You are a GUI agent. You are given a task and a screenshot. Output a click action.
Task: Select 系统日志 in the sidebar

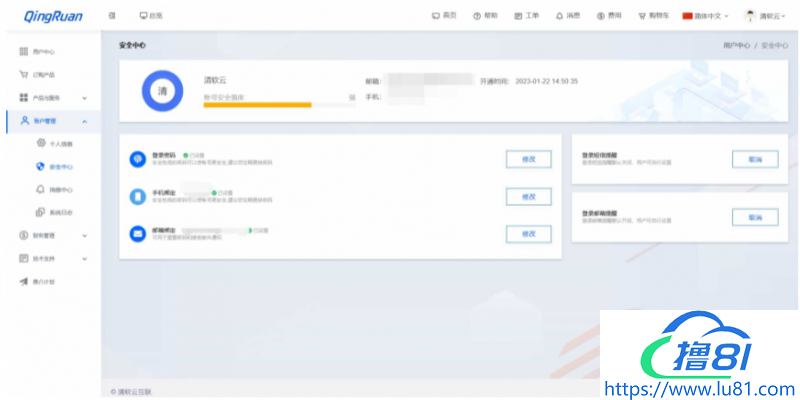coord(60,212)
